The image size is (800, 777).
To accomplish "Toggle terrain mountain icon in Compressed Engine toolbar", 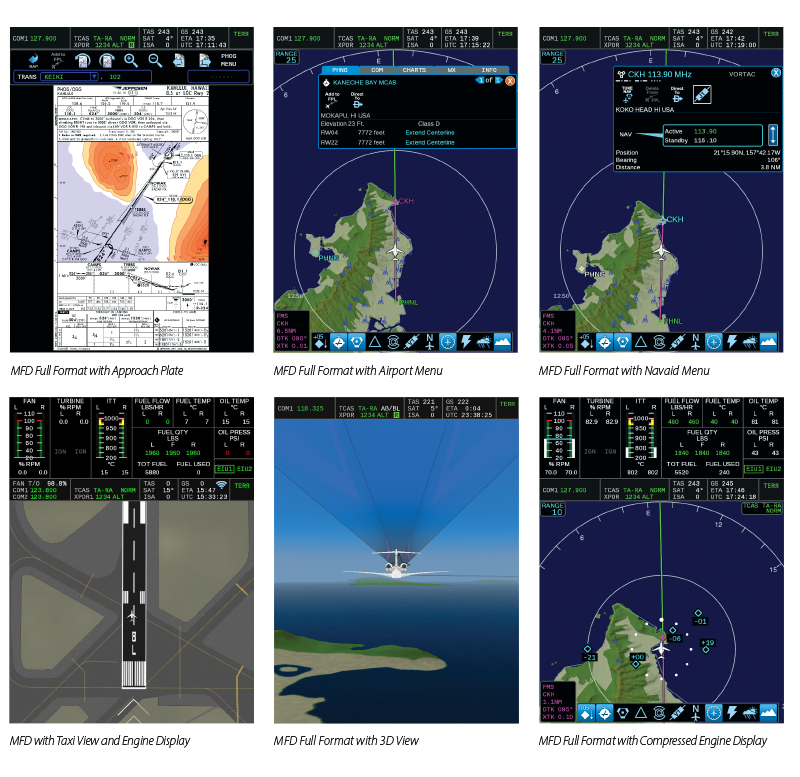I will 768,712.
